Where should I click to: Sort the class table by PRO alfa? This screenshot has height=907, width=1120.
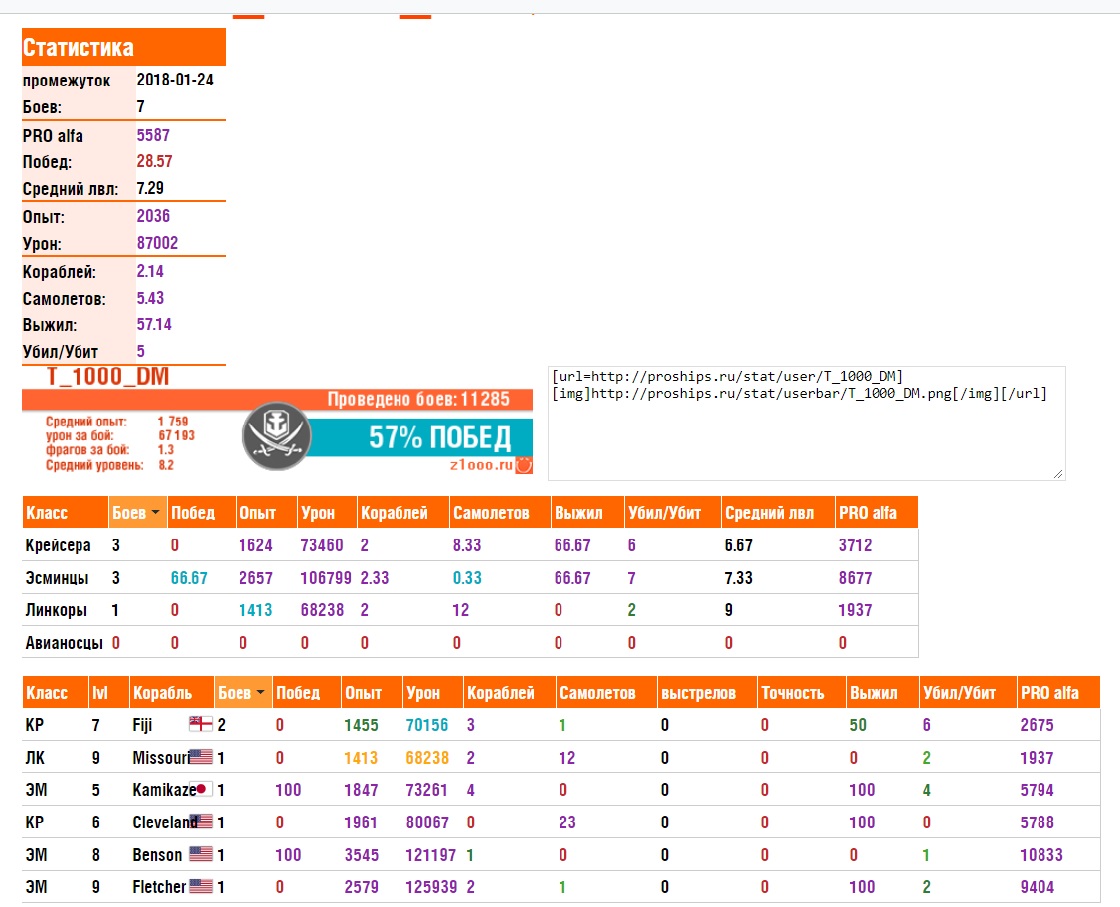876,513
